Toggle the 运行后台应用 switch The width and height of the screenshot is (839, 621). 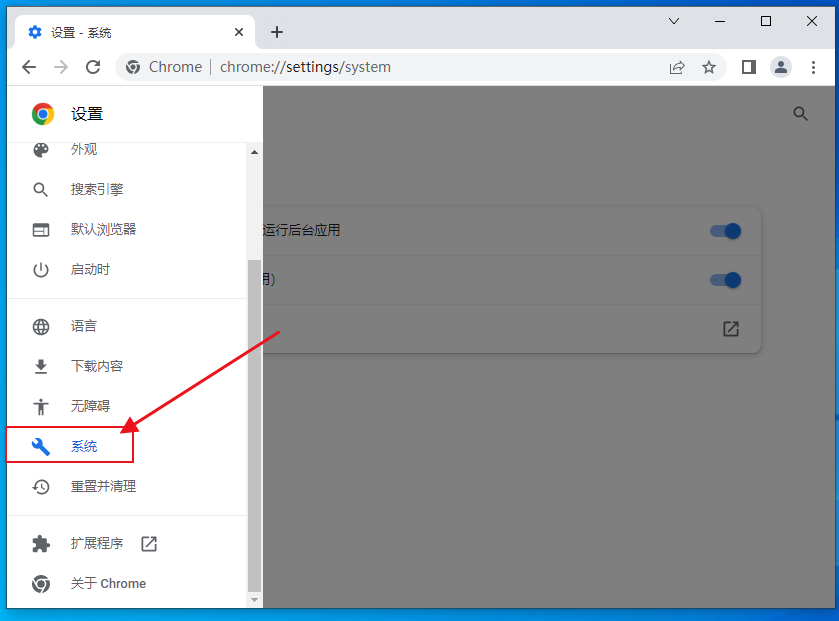726,231
